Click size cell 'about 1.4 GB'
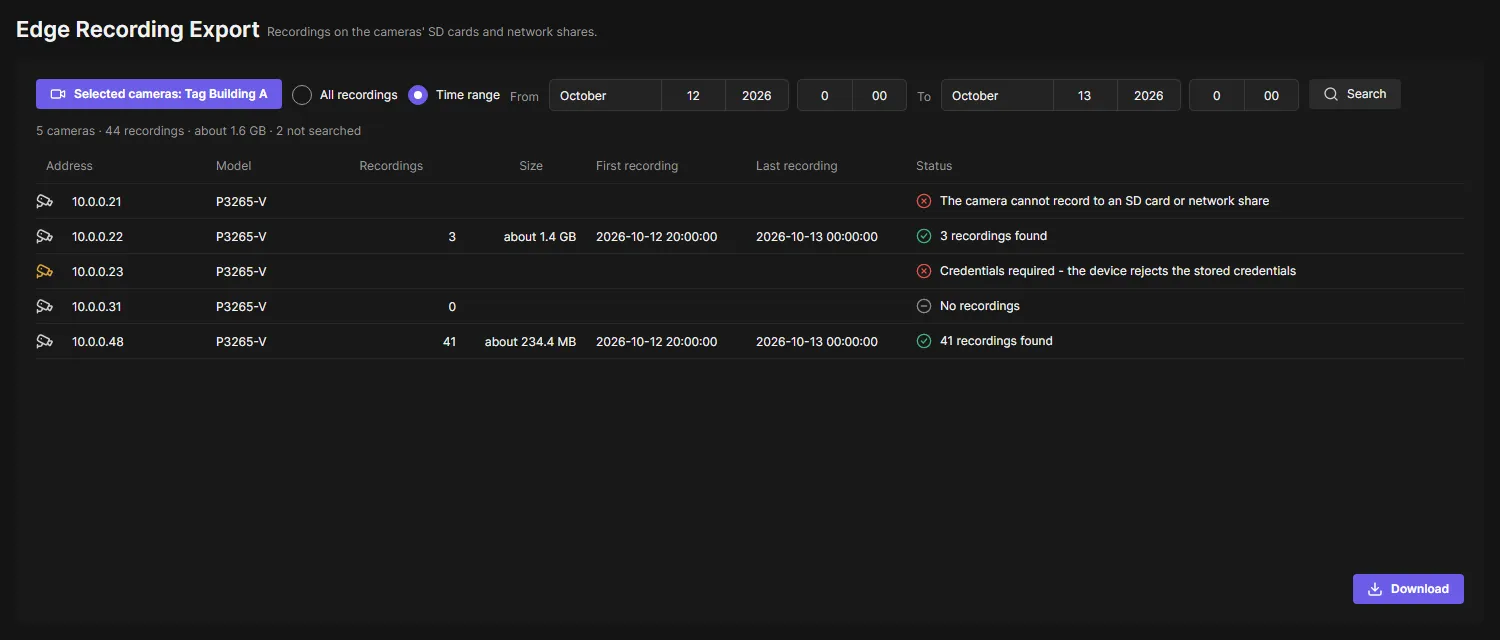The width and height of the screenshot is (1500, 640). click(540, 237)
